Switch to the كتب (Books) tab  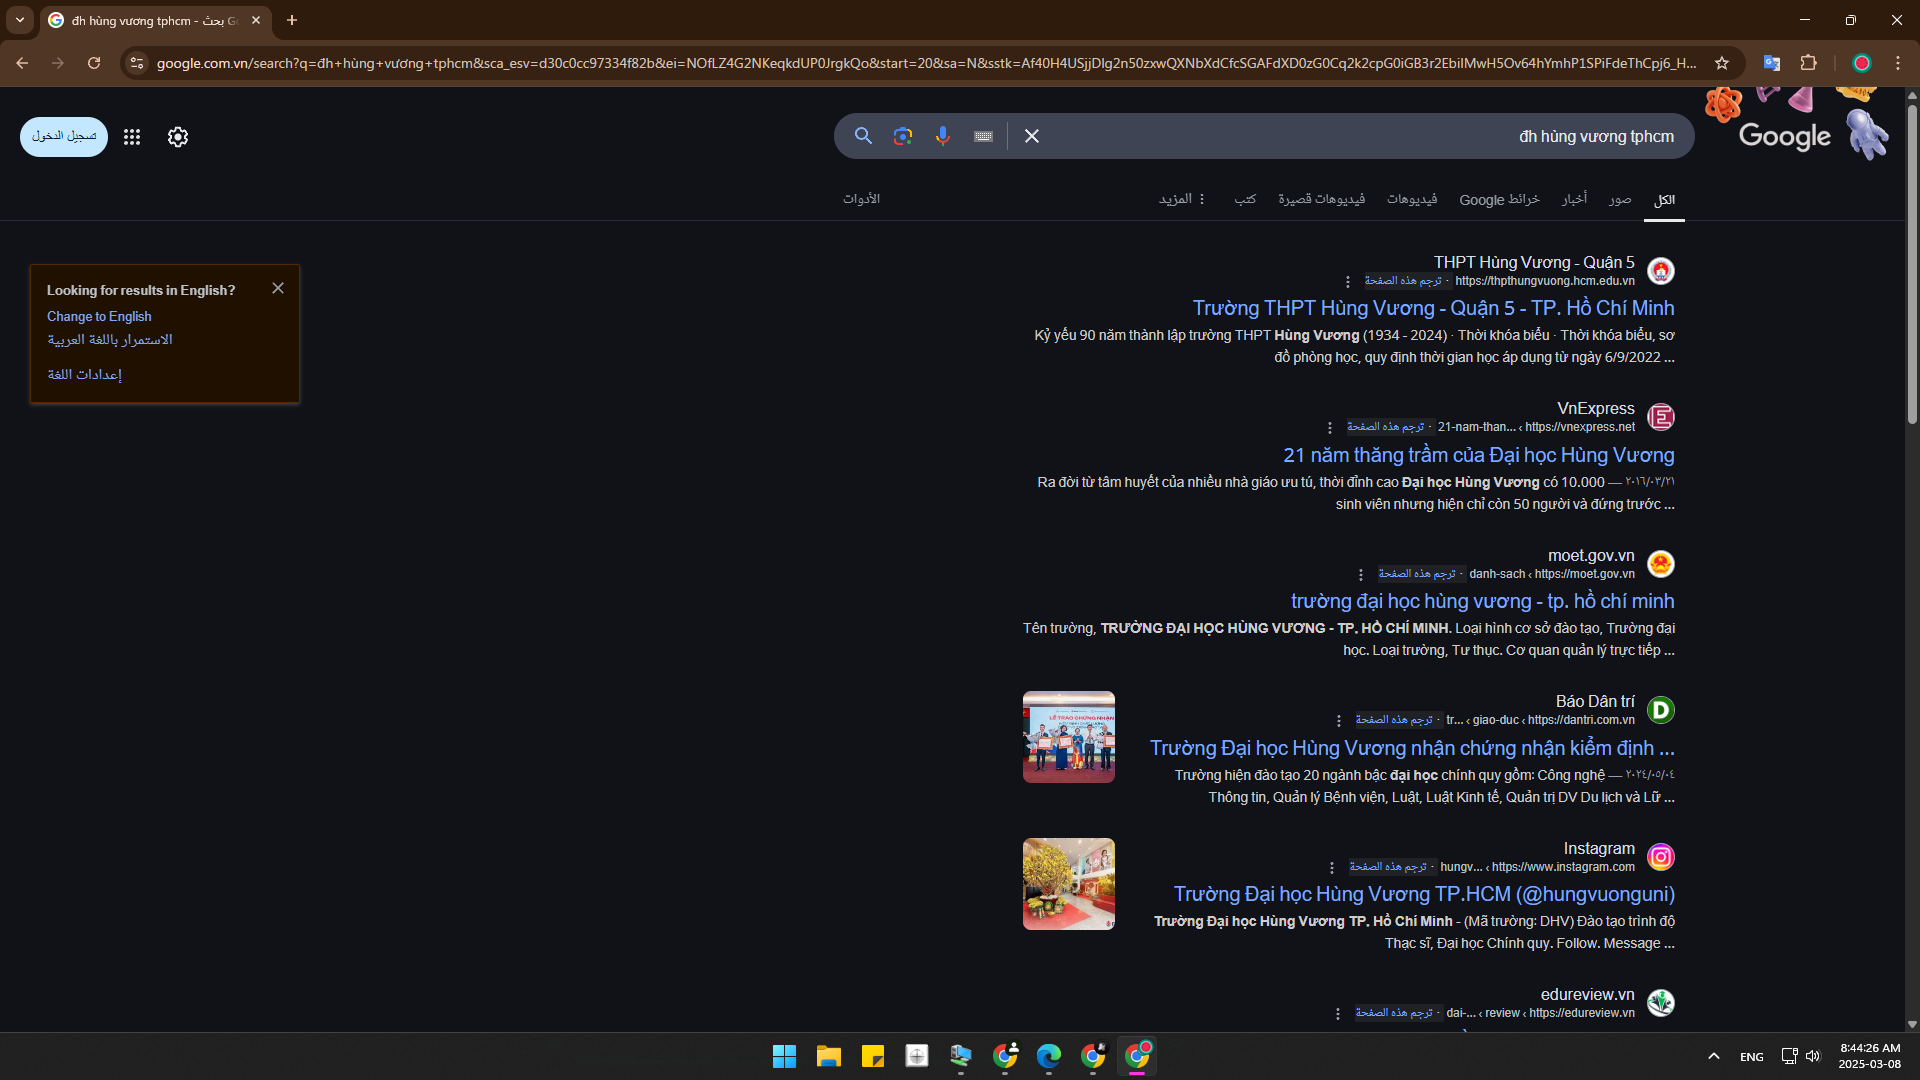1245,199
